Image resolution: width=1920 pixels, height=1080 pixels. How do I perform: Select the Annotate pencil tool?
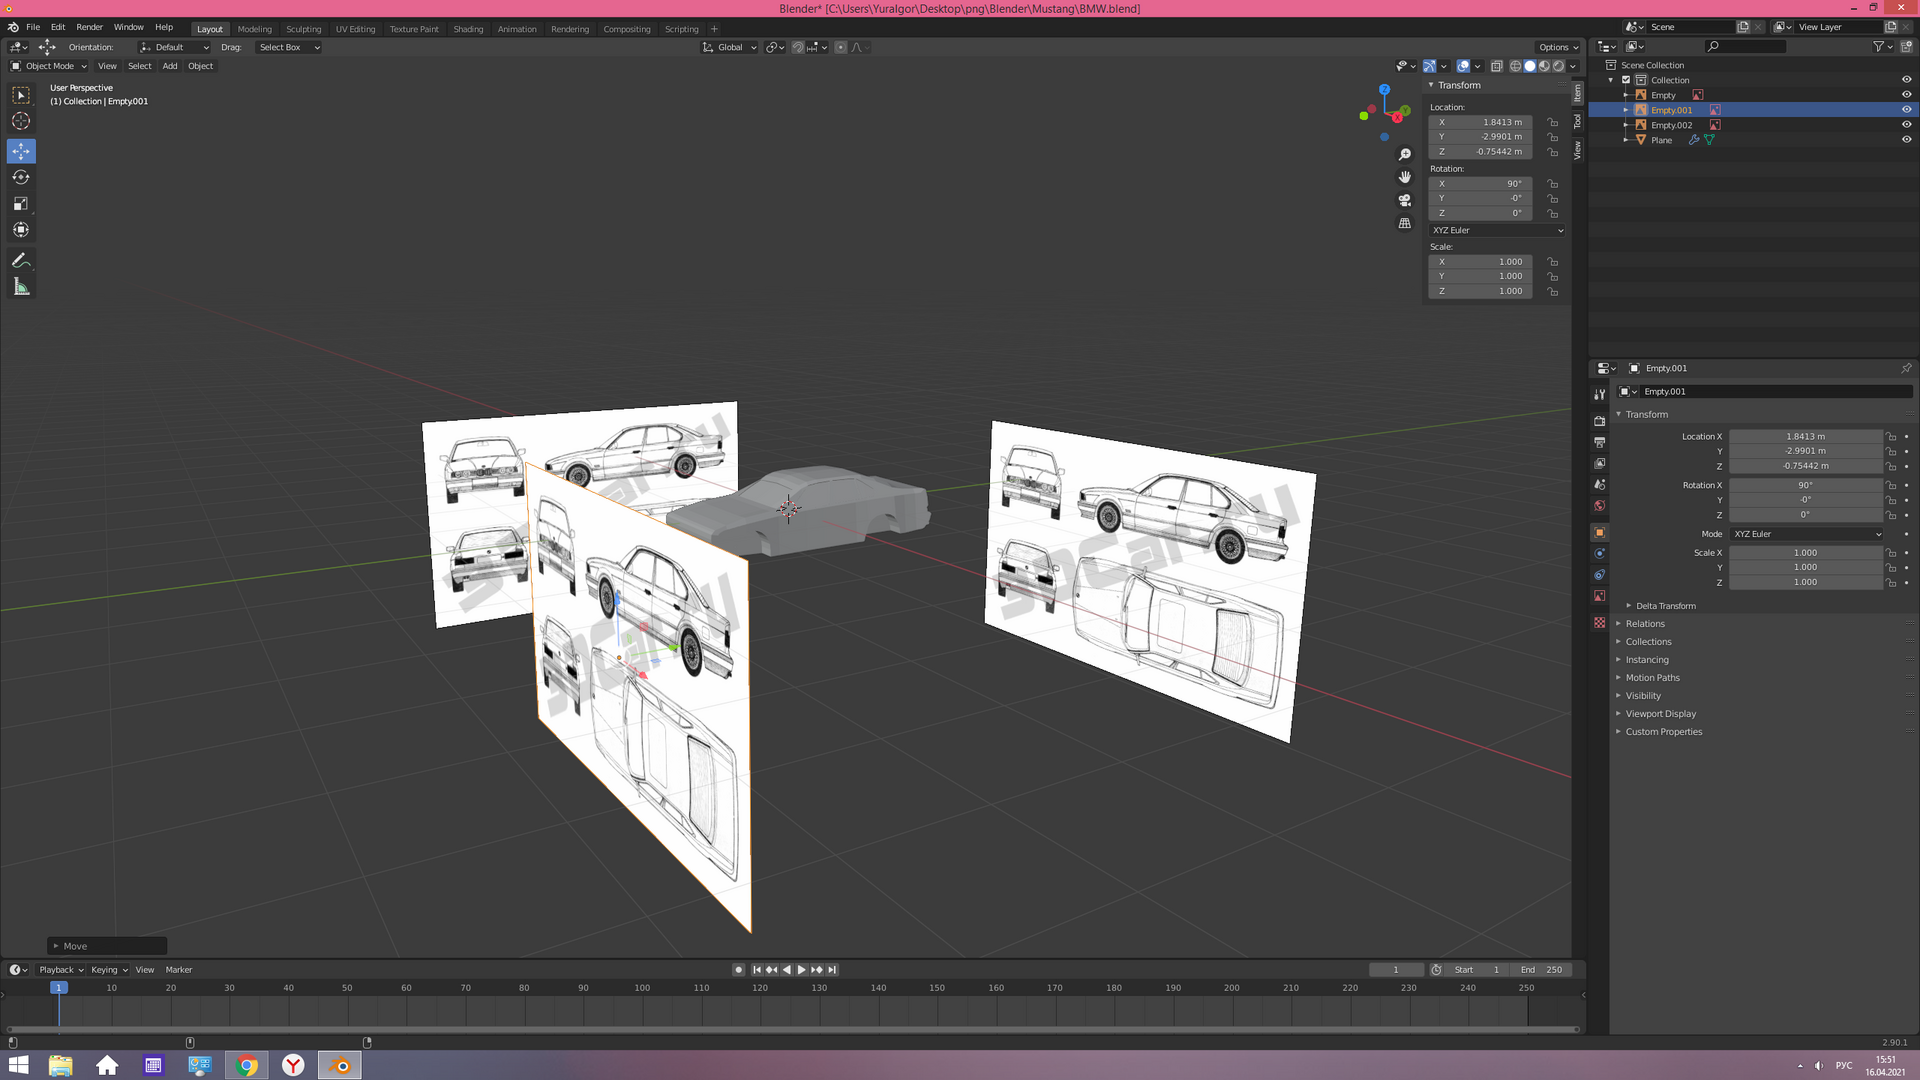pyautogui.click(x=21, y=260)
